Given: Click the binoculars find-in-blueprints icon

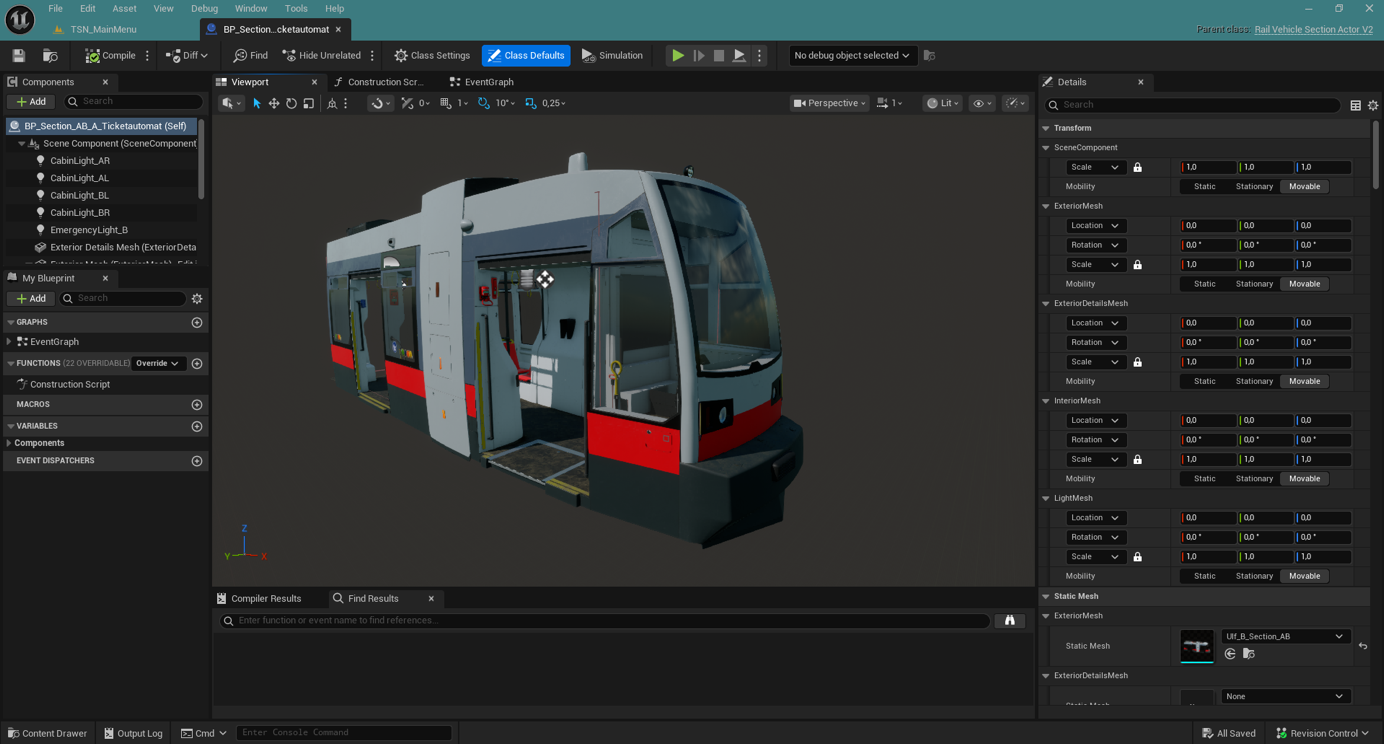Looking at the screenshot, I should pyautogui.click(x=1010, y=621).
